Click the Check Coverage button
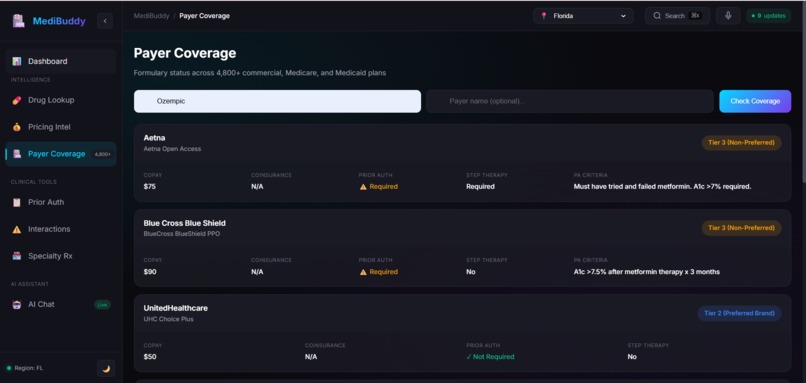806x383 pixels. coord(755,101)
